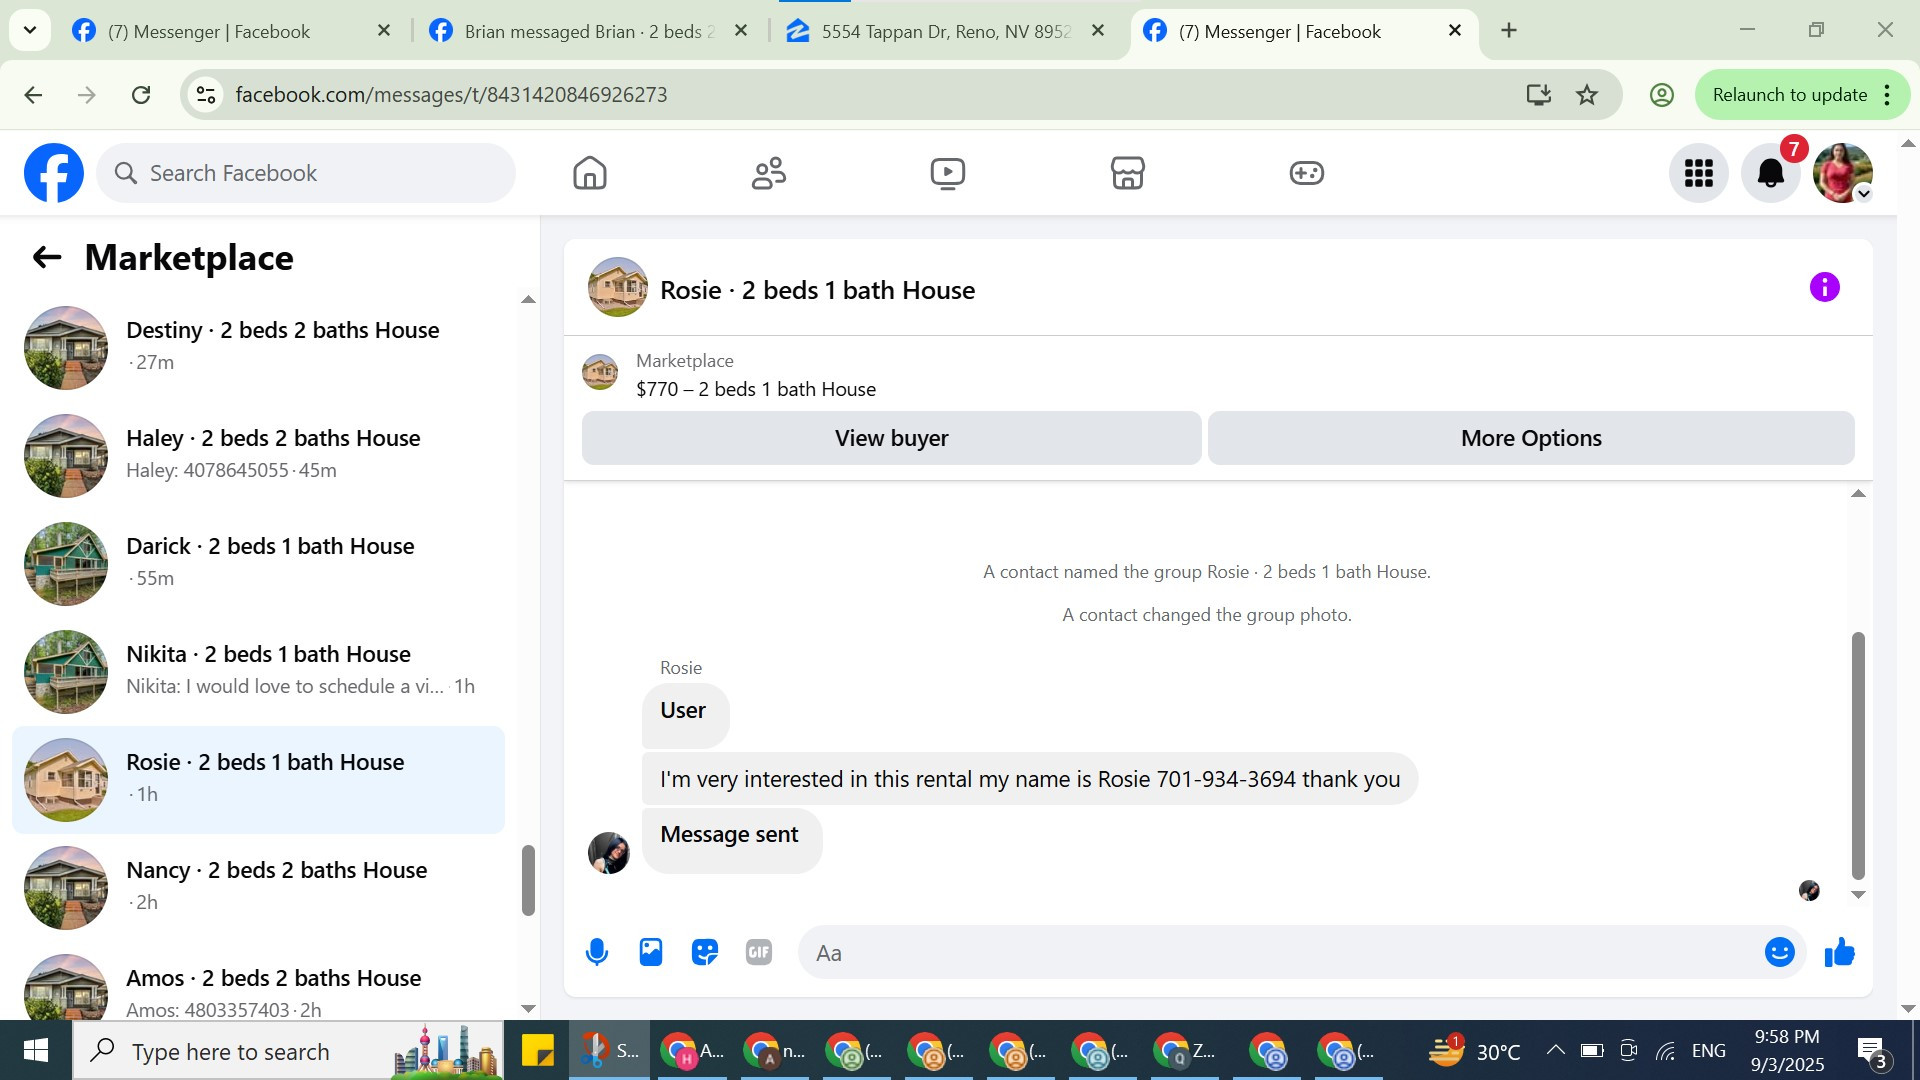Reload the current page
Viewport: 1920px width, 1080px height.
tap(141, 95)
